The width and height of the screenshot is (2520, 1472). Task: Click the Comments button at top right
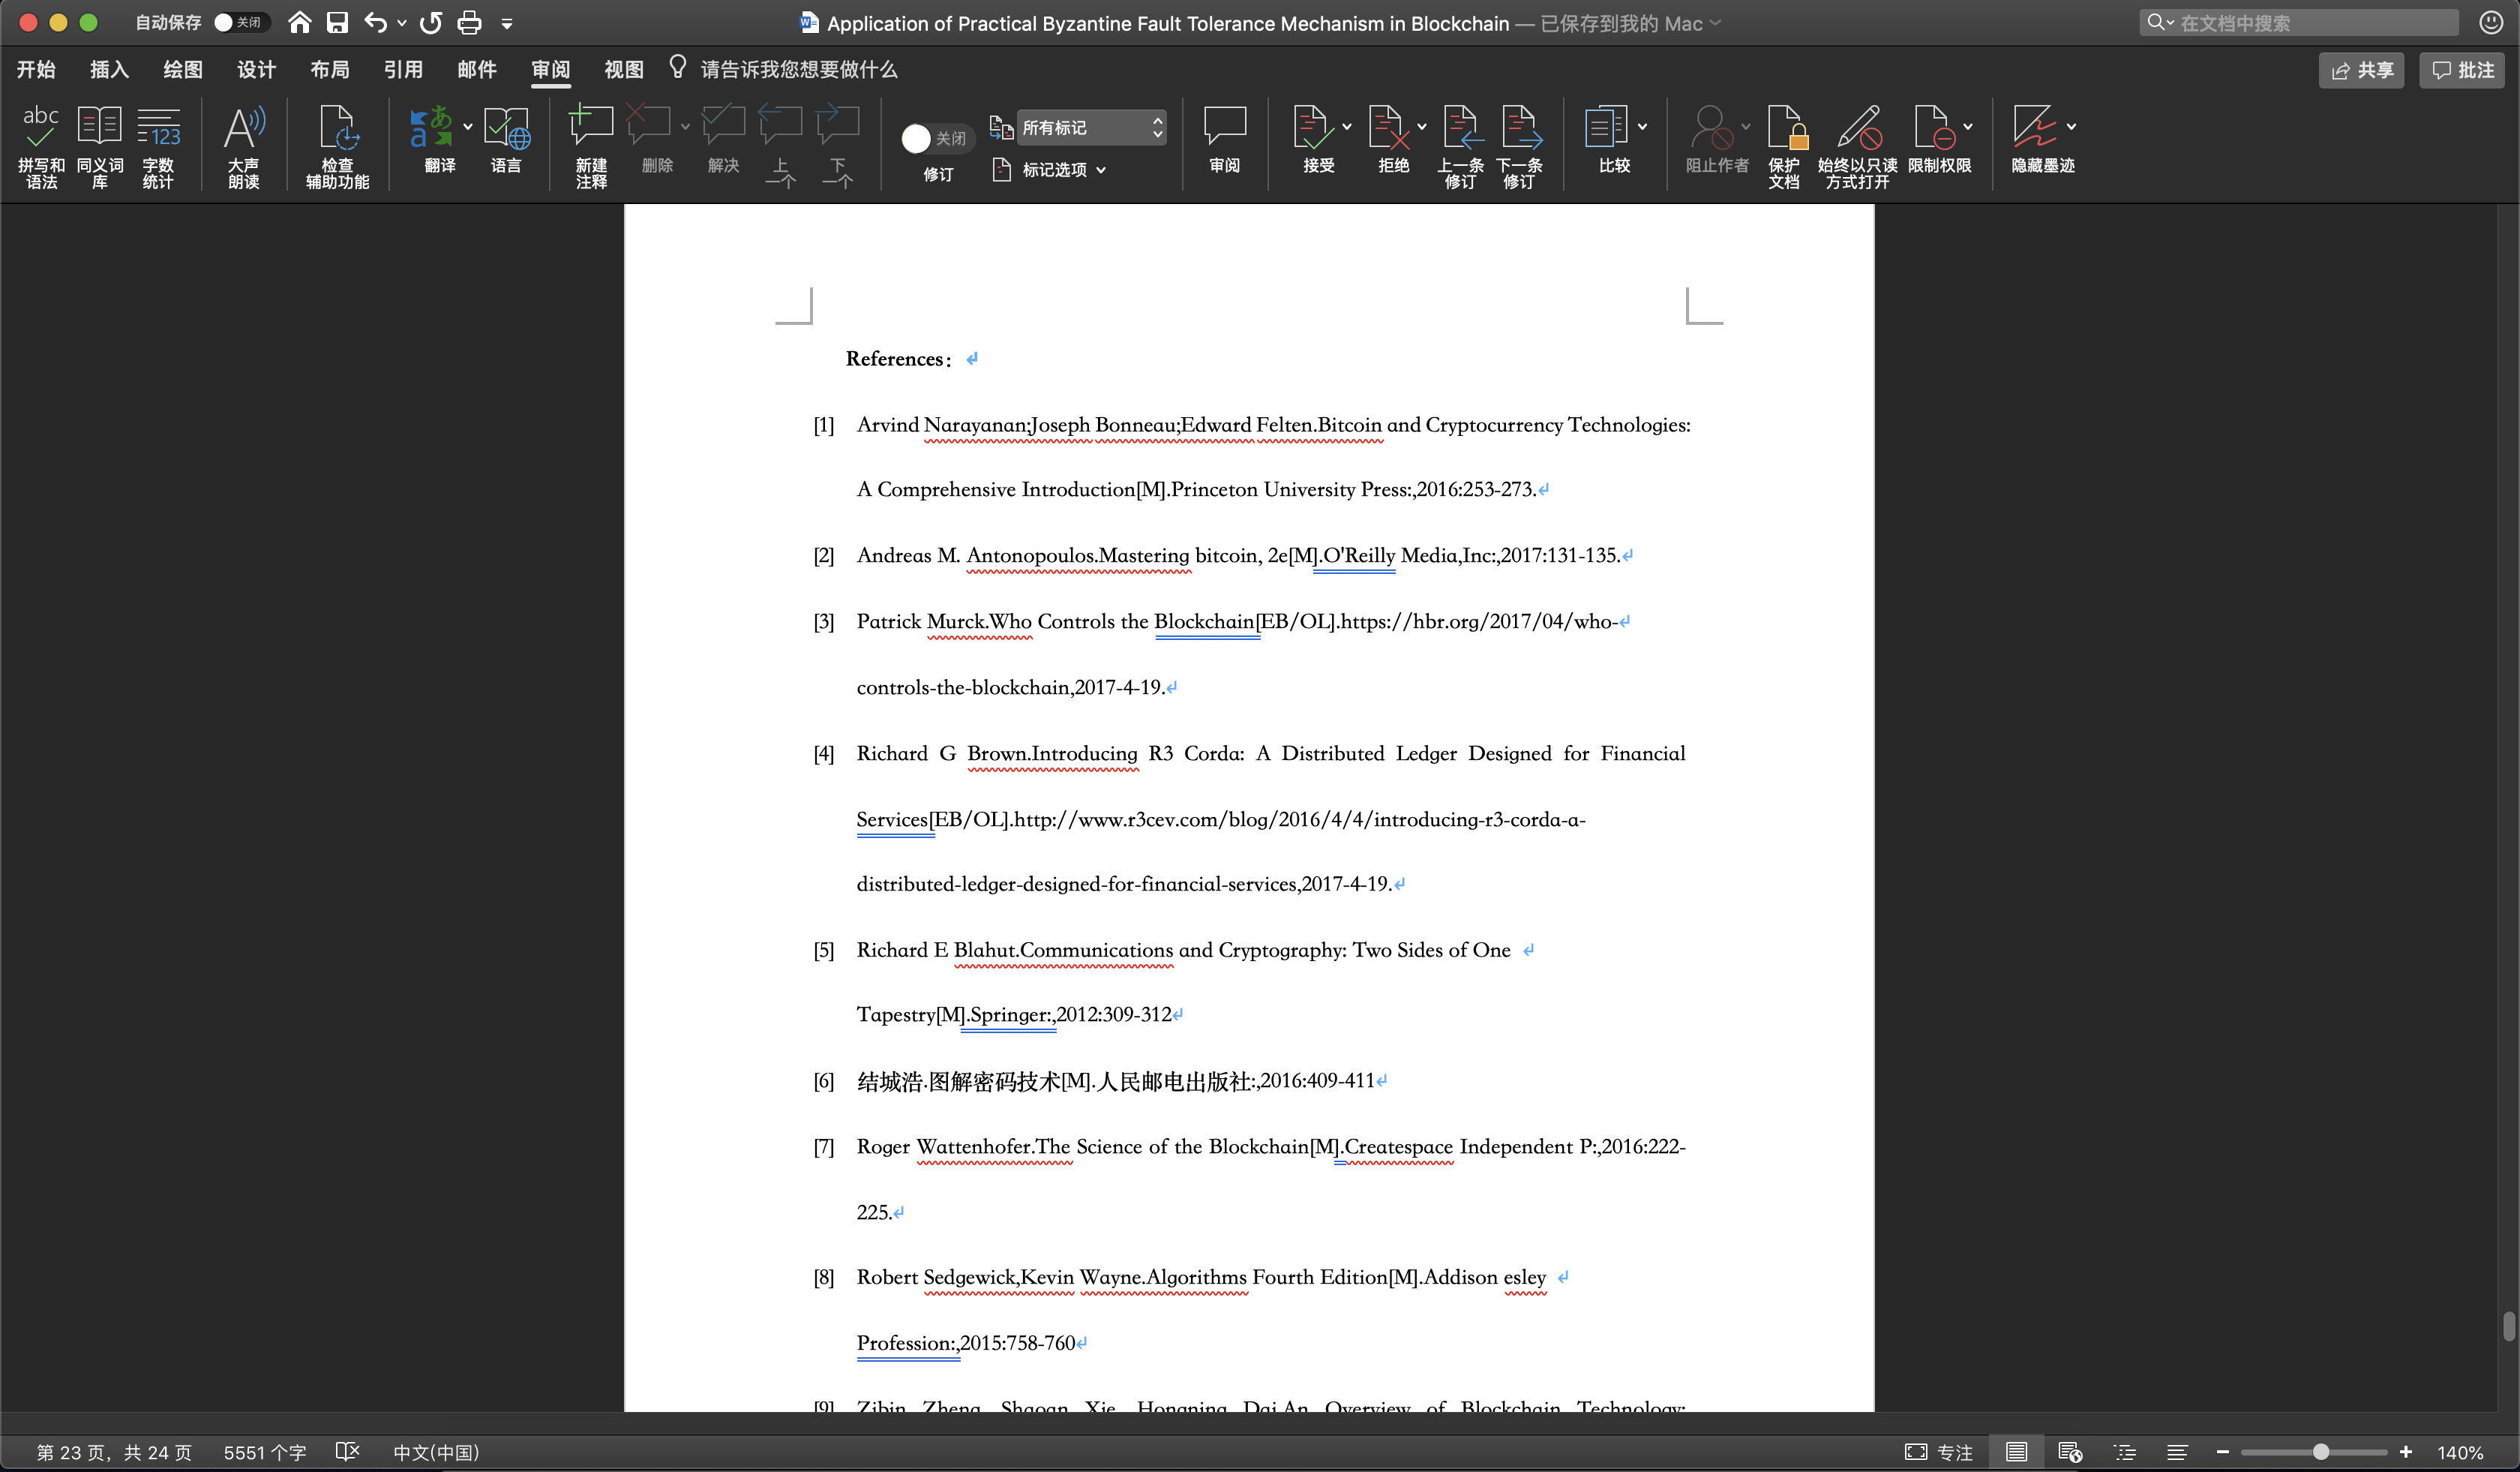[x=2462, y=70]
